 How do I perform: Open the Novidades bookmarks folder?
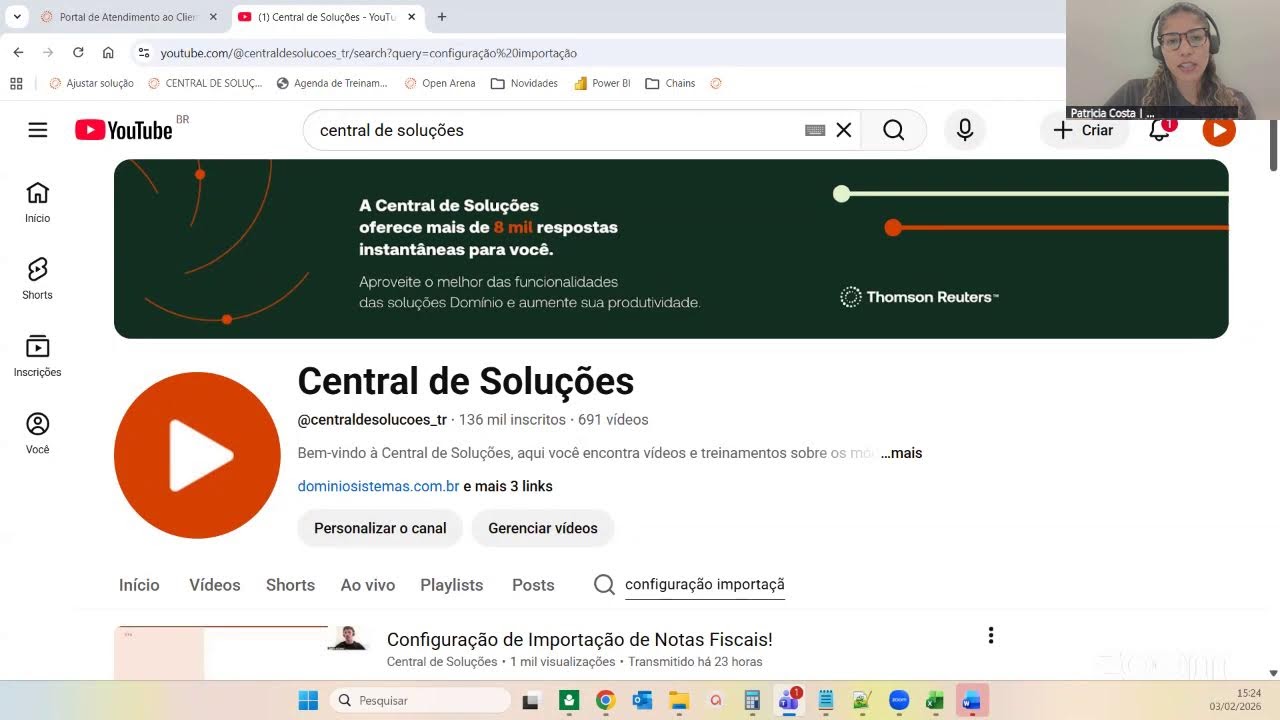tap(524, 83)
